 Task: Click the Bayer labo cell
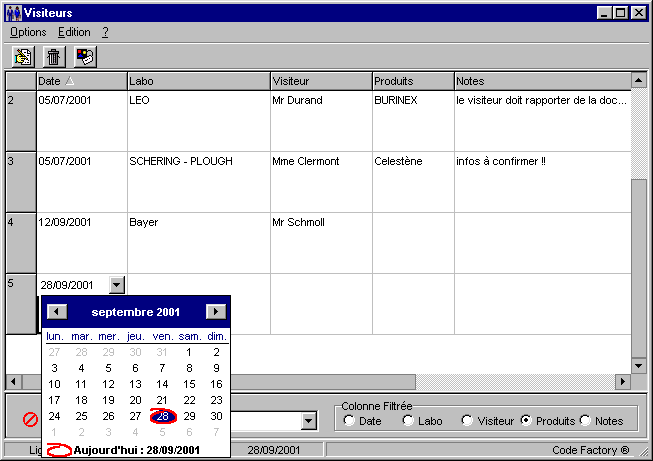pos(199,243)
